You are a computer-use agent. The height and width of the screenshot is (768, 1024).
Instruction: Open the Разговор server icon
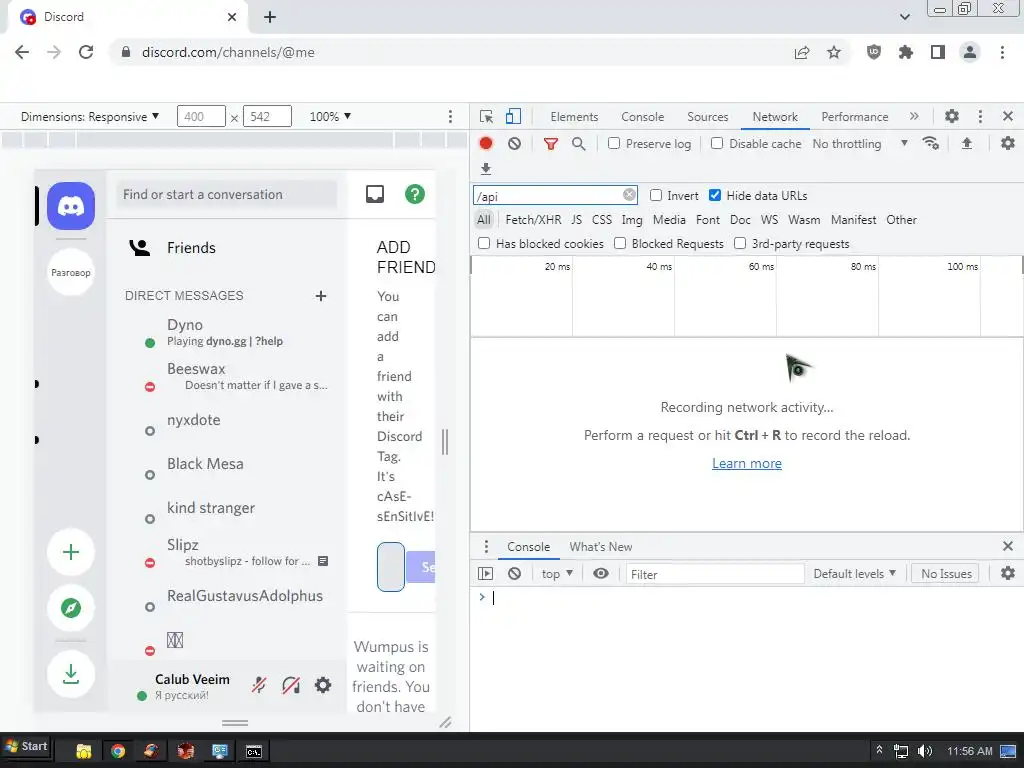point(71,272)
